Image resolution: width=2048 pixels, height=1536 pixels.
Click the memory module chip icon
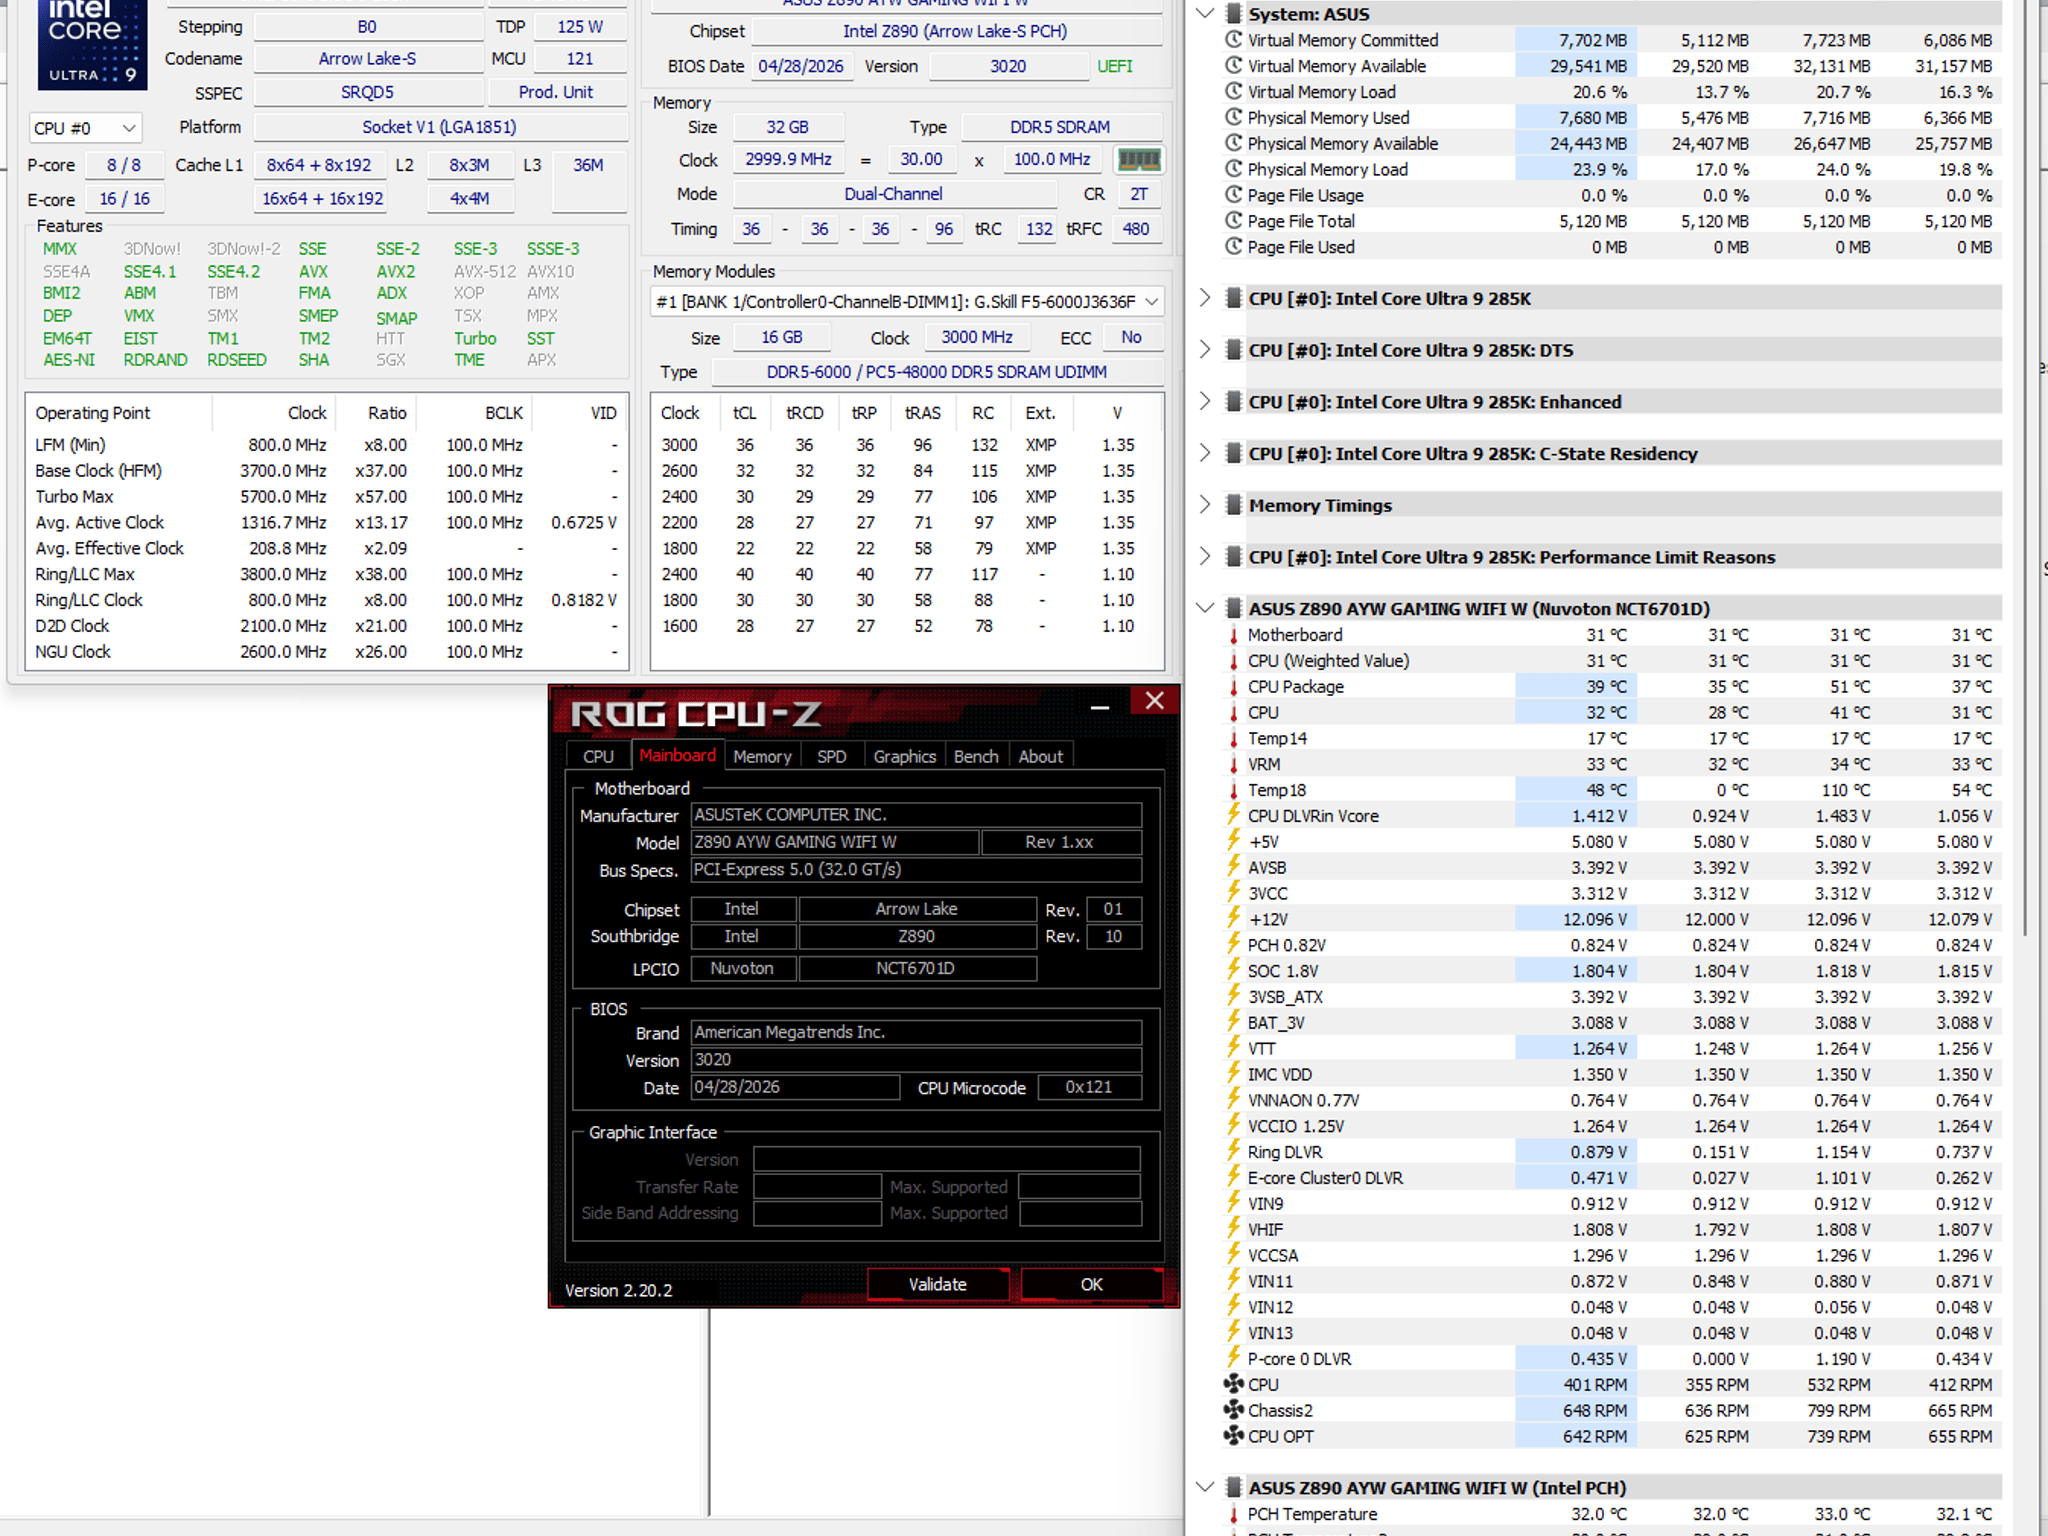click(x=1138, y=160)
